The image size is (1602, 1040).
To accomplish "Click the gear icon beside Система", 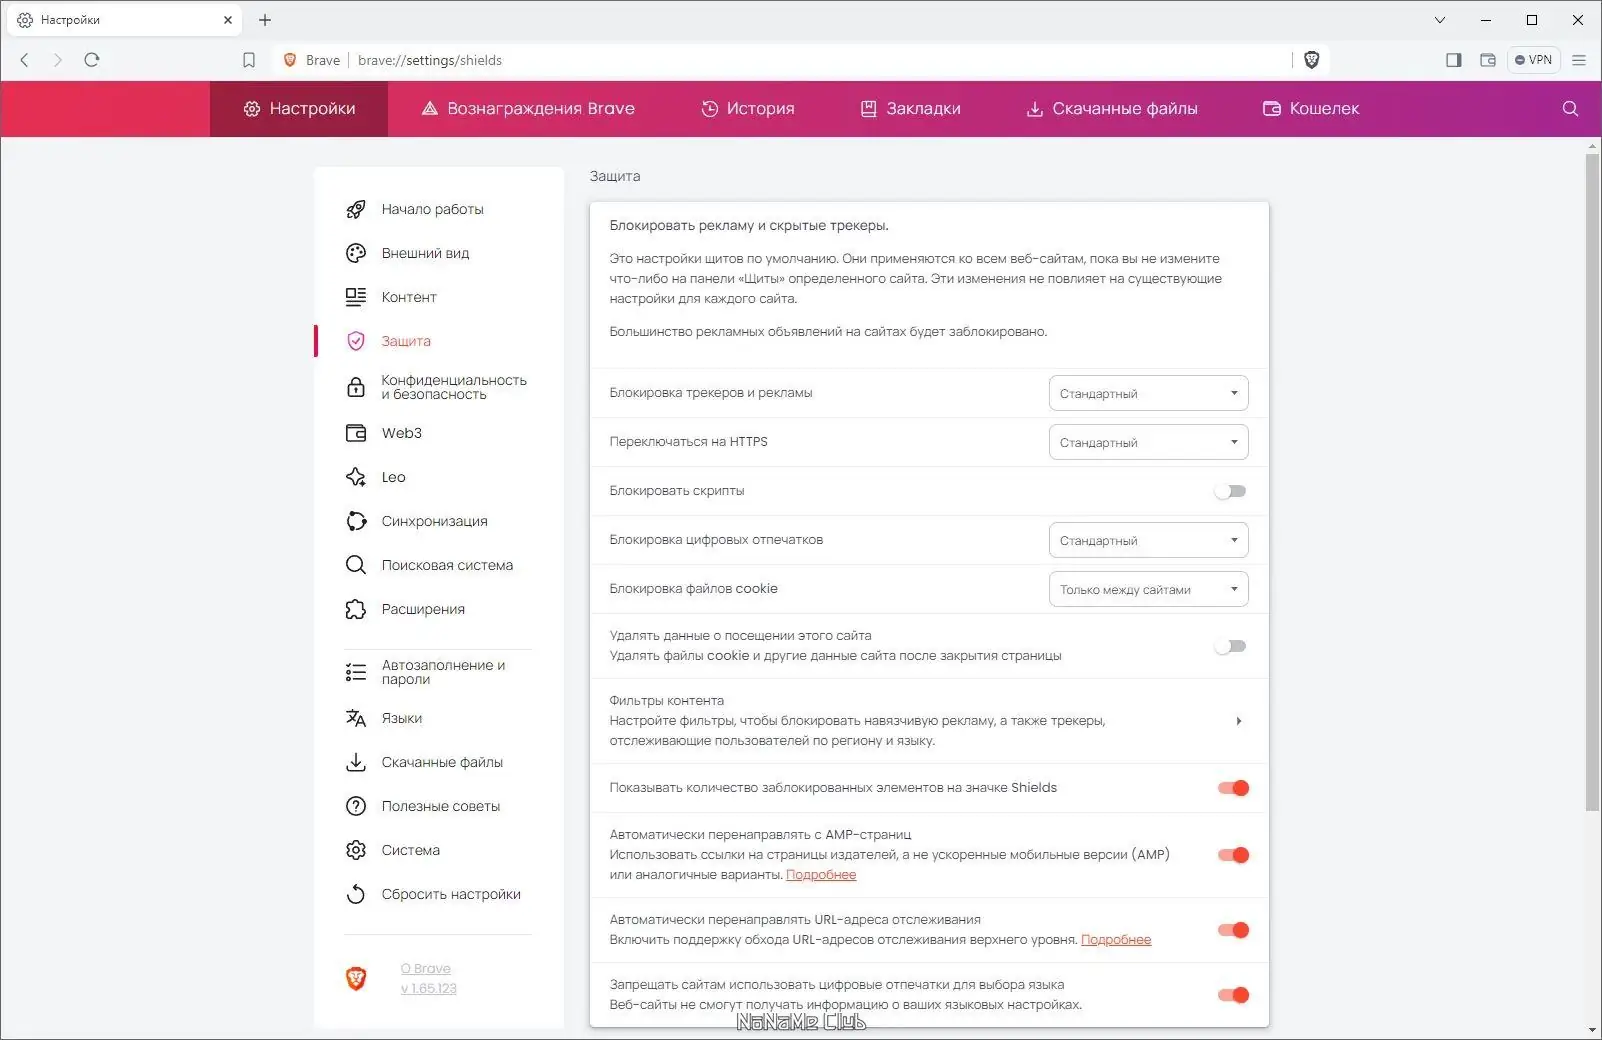I will pyautogui.click(x=356, y=850).
